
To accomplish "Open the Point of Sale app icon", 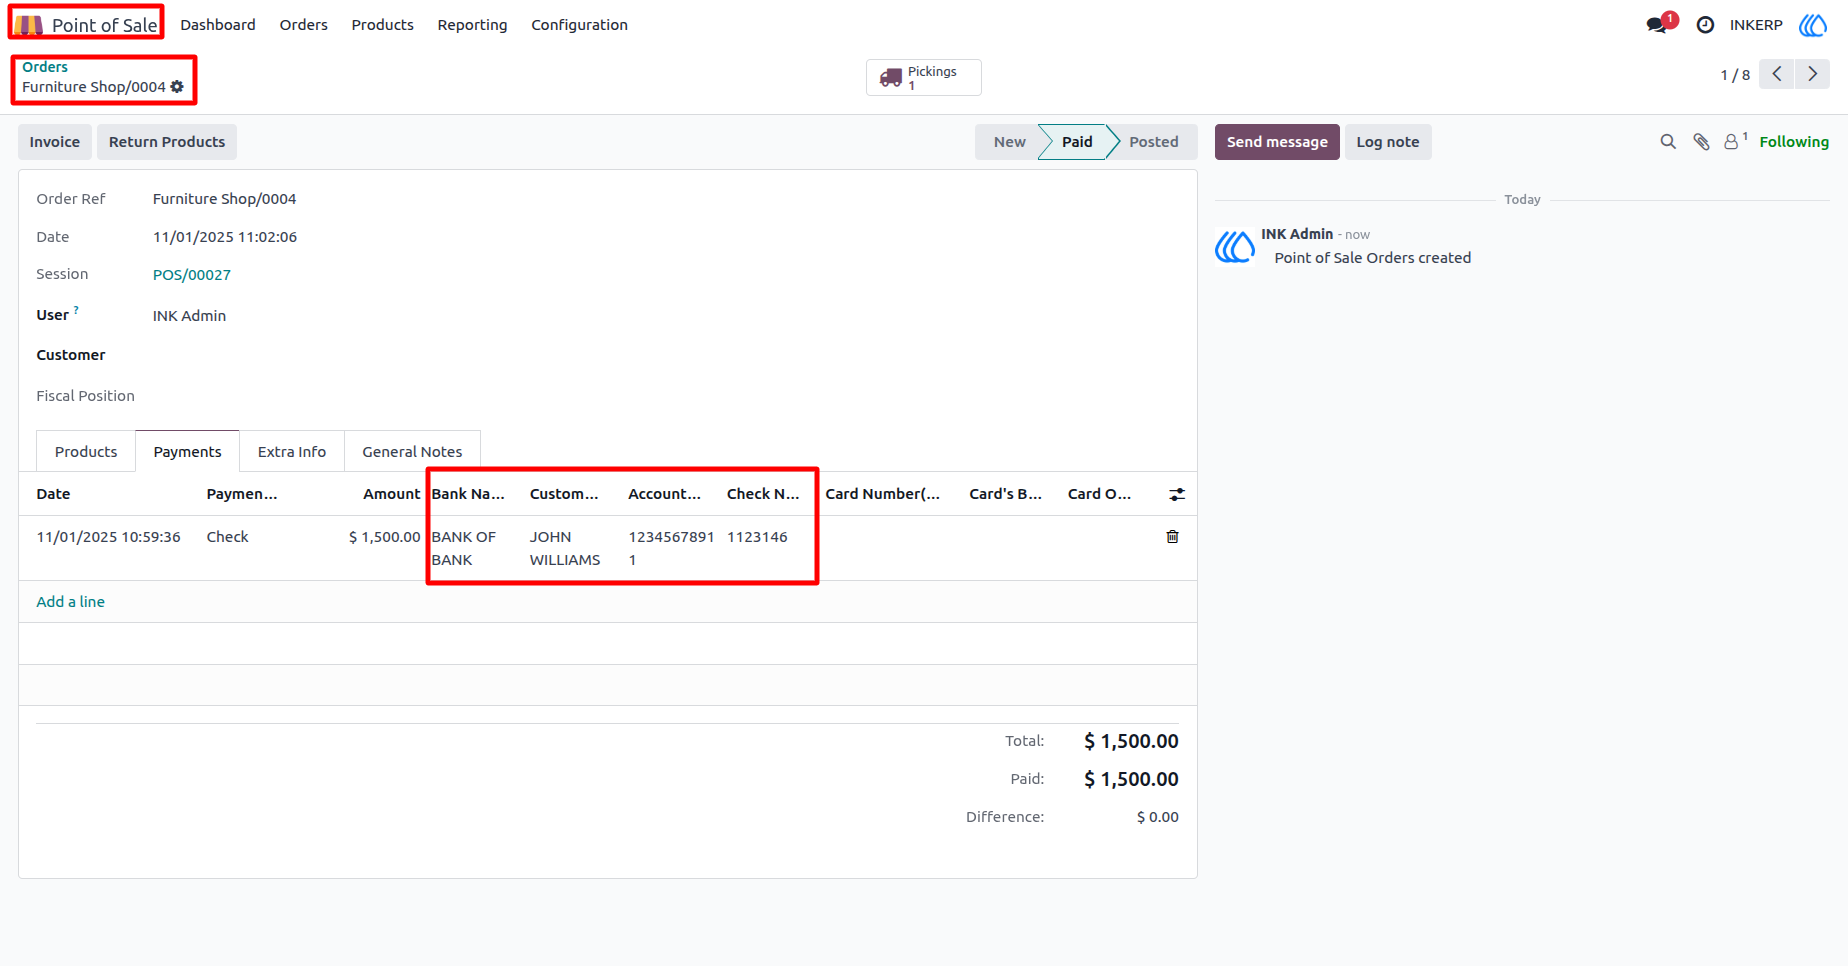I will point(28,25).
